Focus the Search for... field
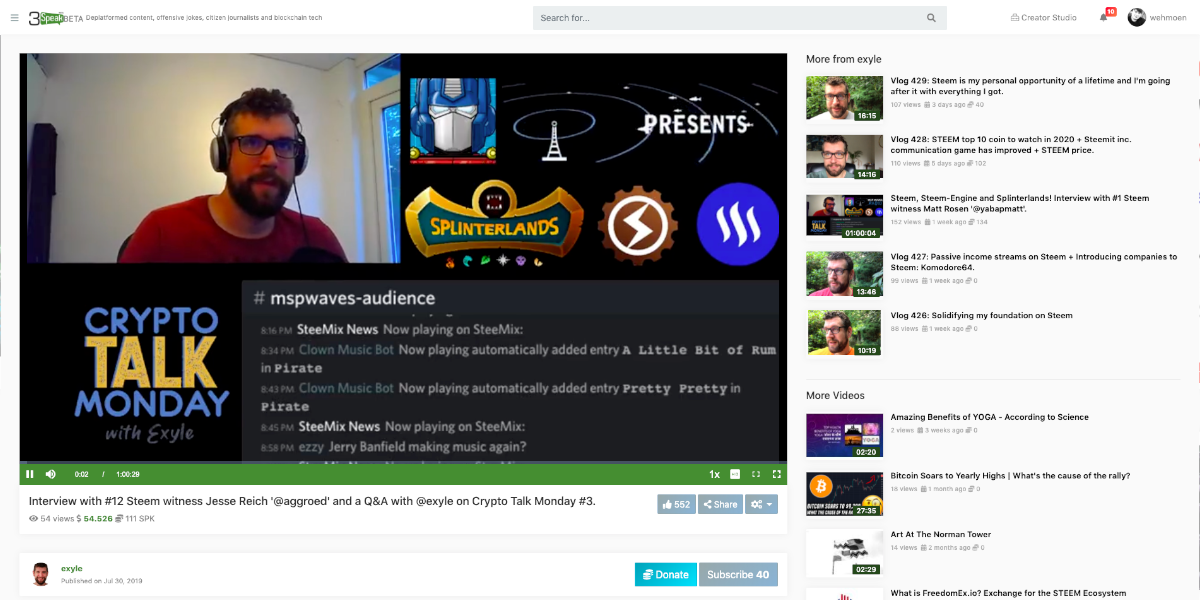1200x600 pixels. 740,18
